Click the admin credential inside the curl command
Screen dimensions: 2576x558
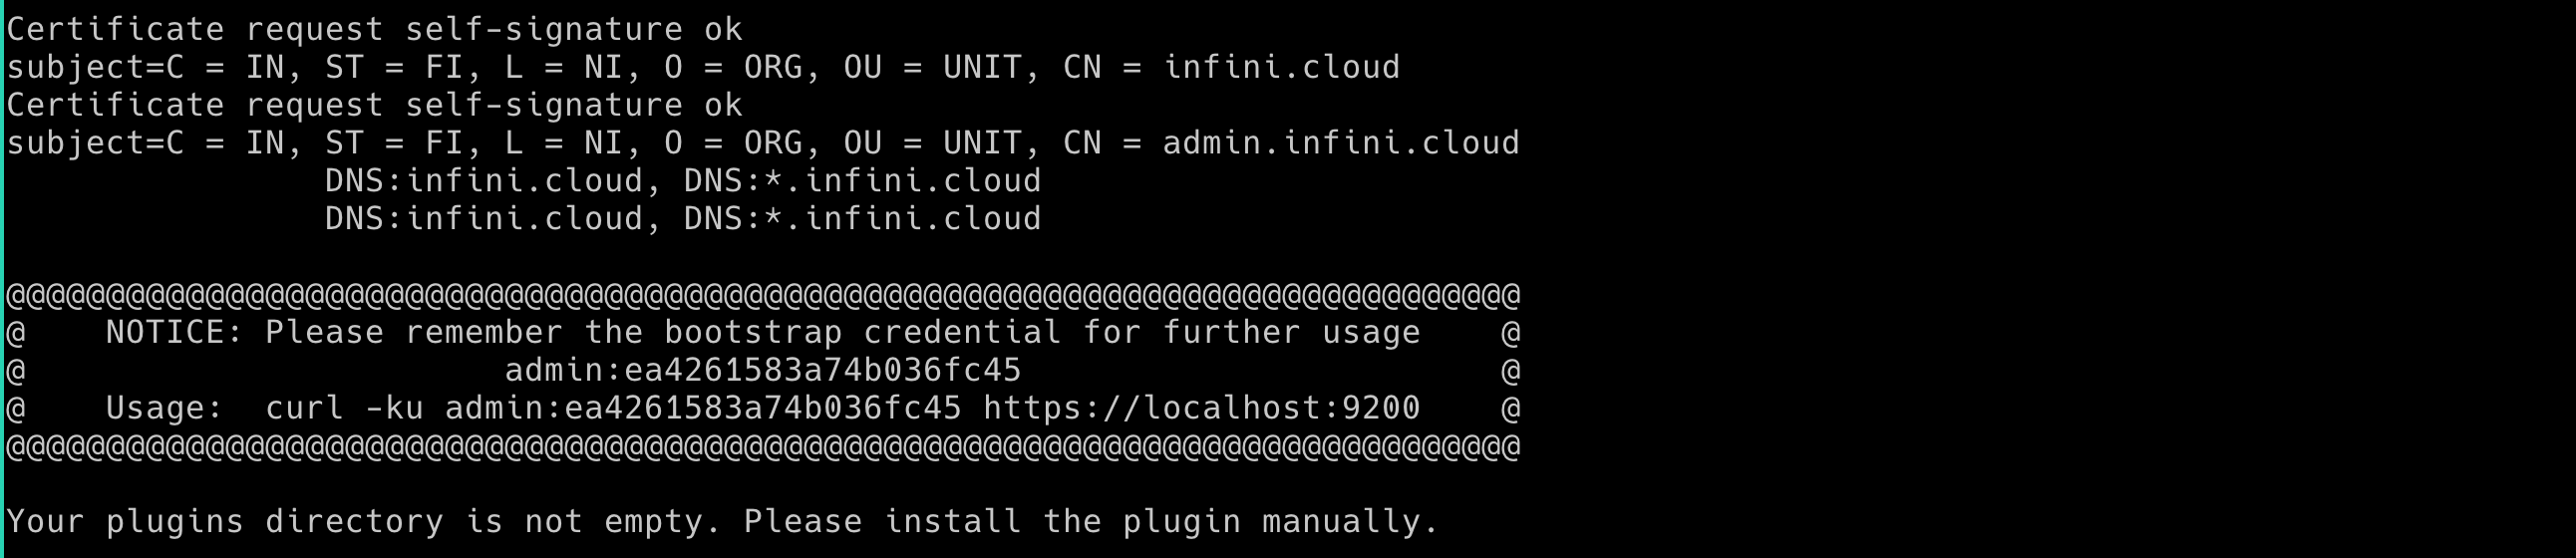pos(702,408)
